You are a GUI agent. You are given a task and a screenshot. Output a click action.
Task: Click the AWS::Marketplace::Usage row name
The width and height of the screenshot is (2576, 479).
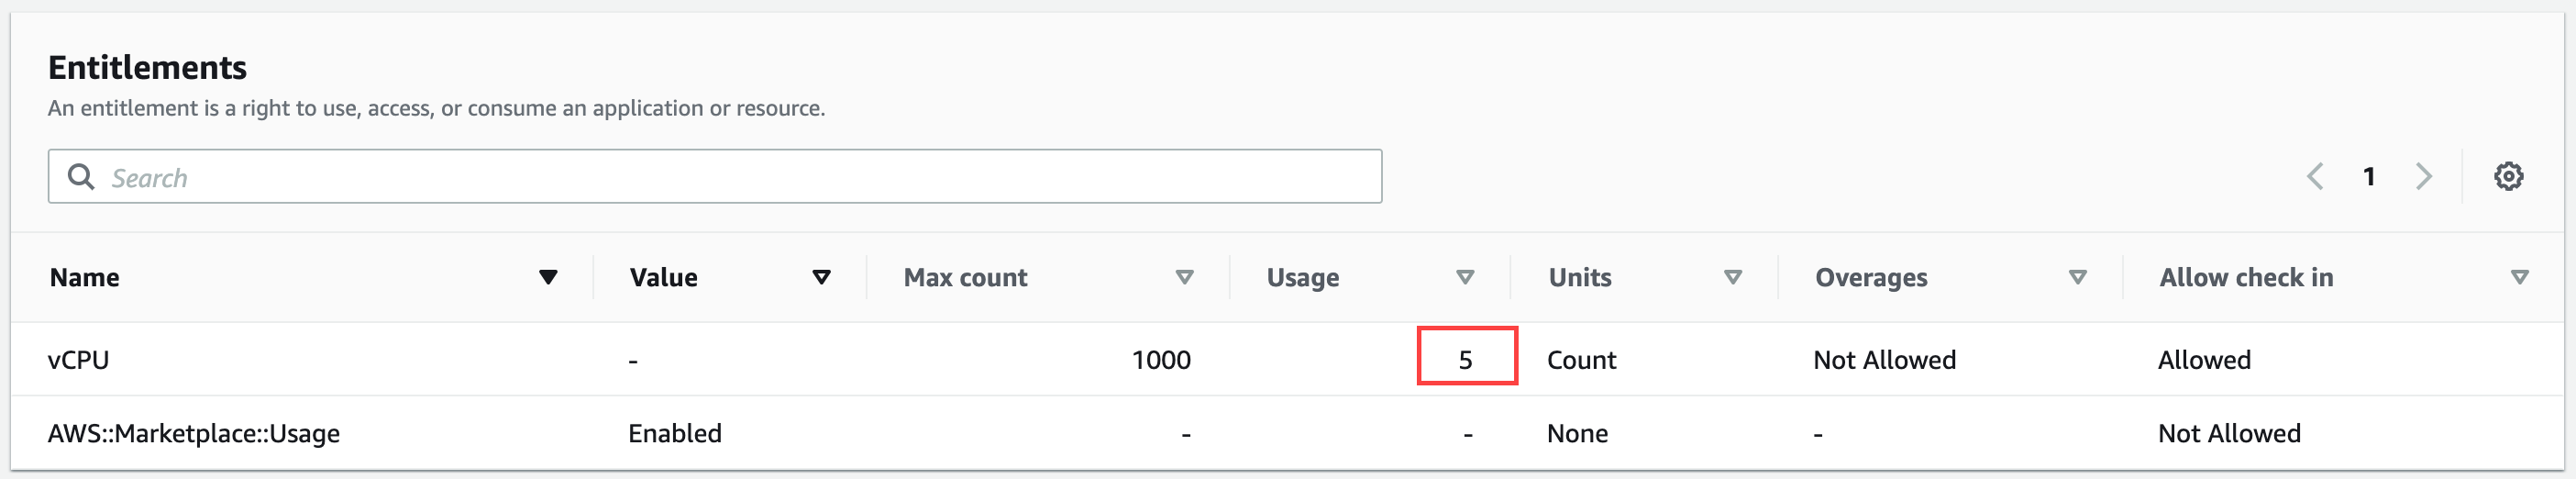click(194, 434)
